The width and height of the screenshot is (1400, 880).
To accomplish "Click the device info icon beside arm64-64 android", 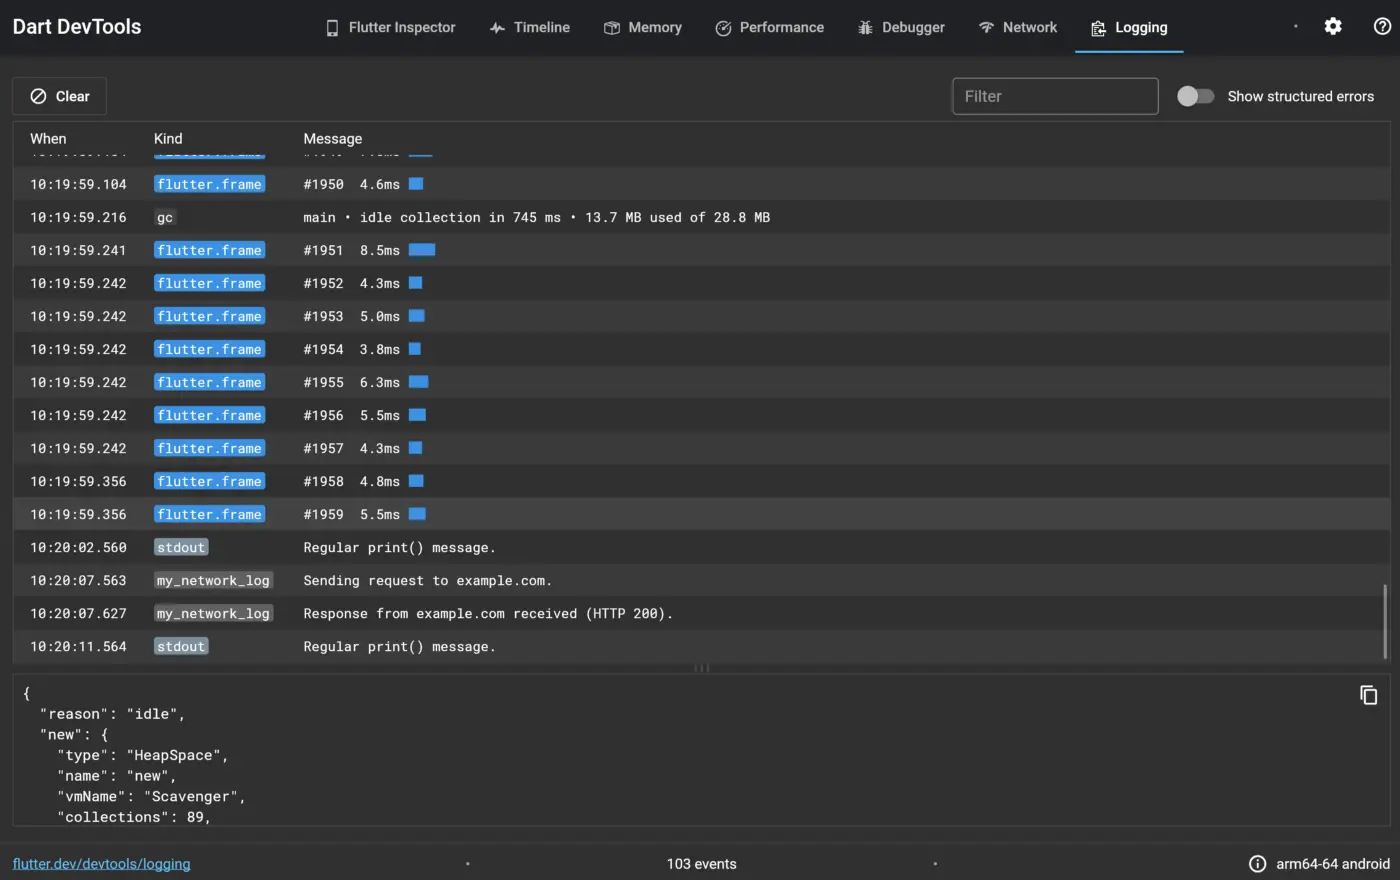I will pos(1257,864).
